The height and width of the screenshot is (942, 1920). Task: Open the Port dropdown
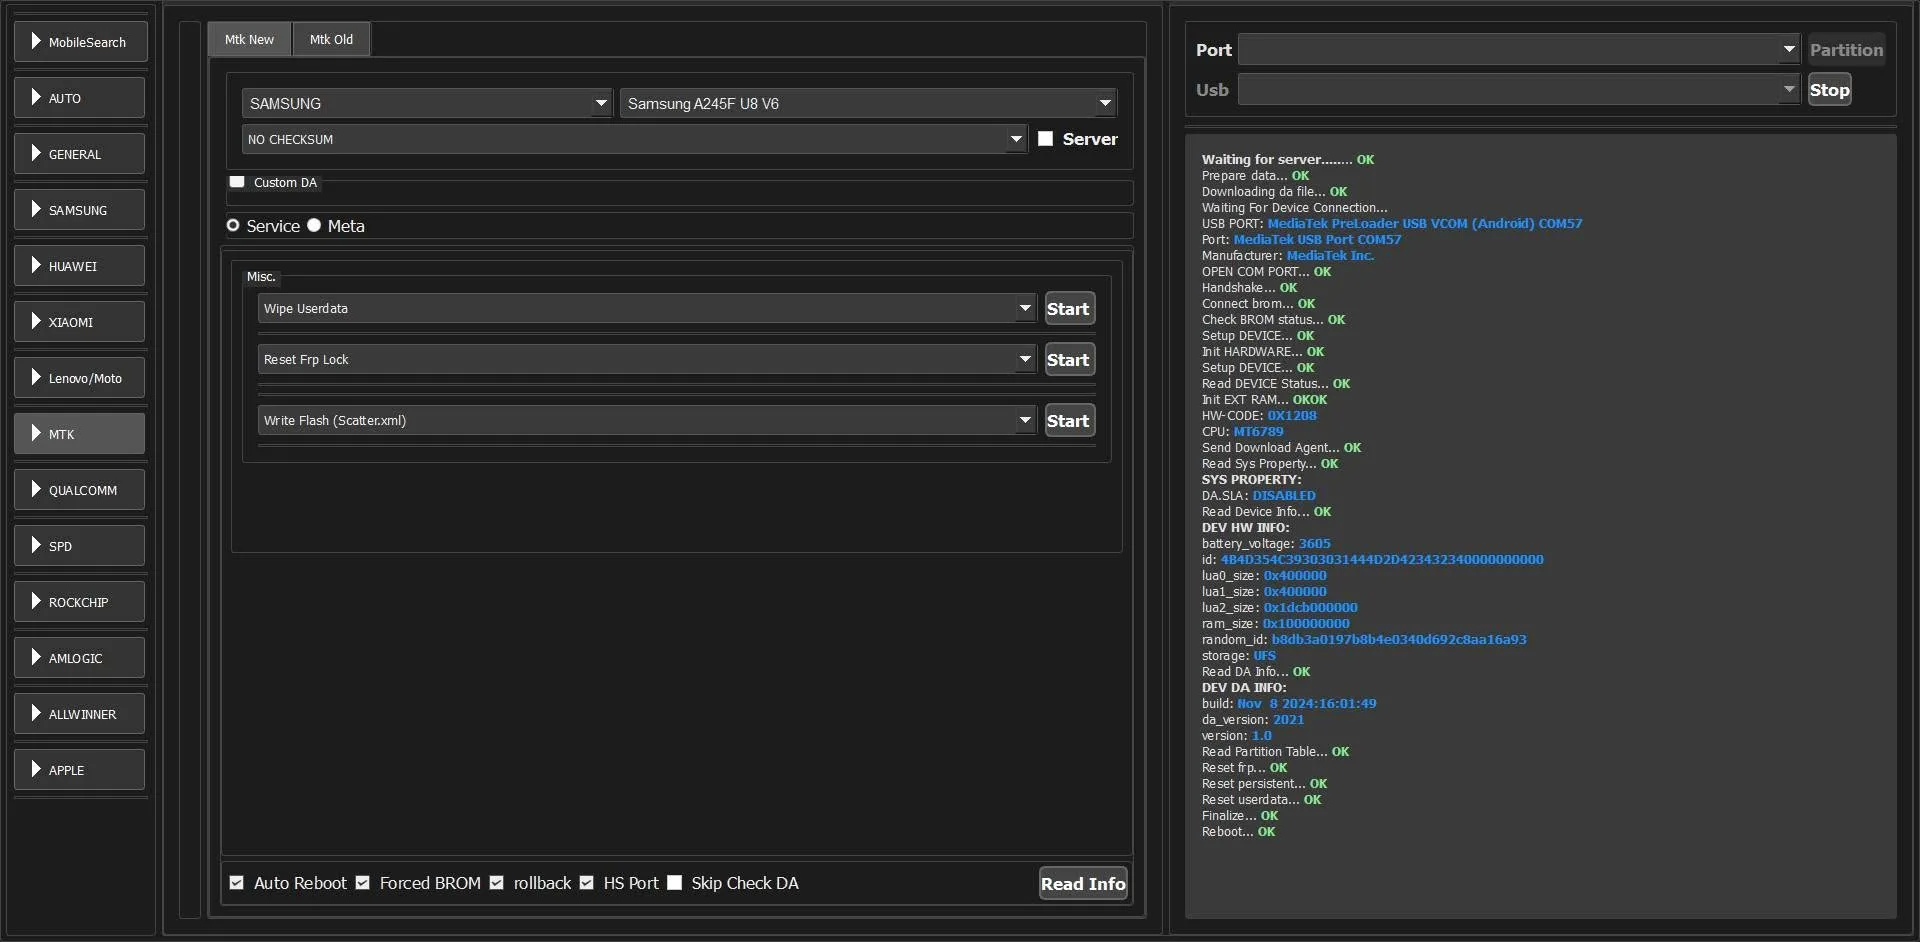(1519, 49)
